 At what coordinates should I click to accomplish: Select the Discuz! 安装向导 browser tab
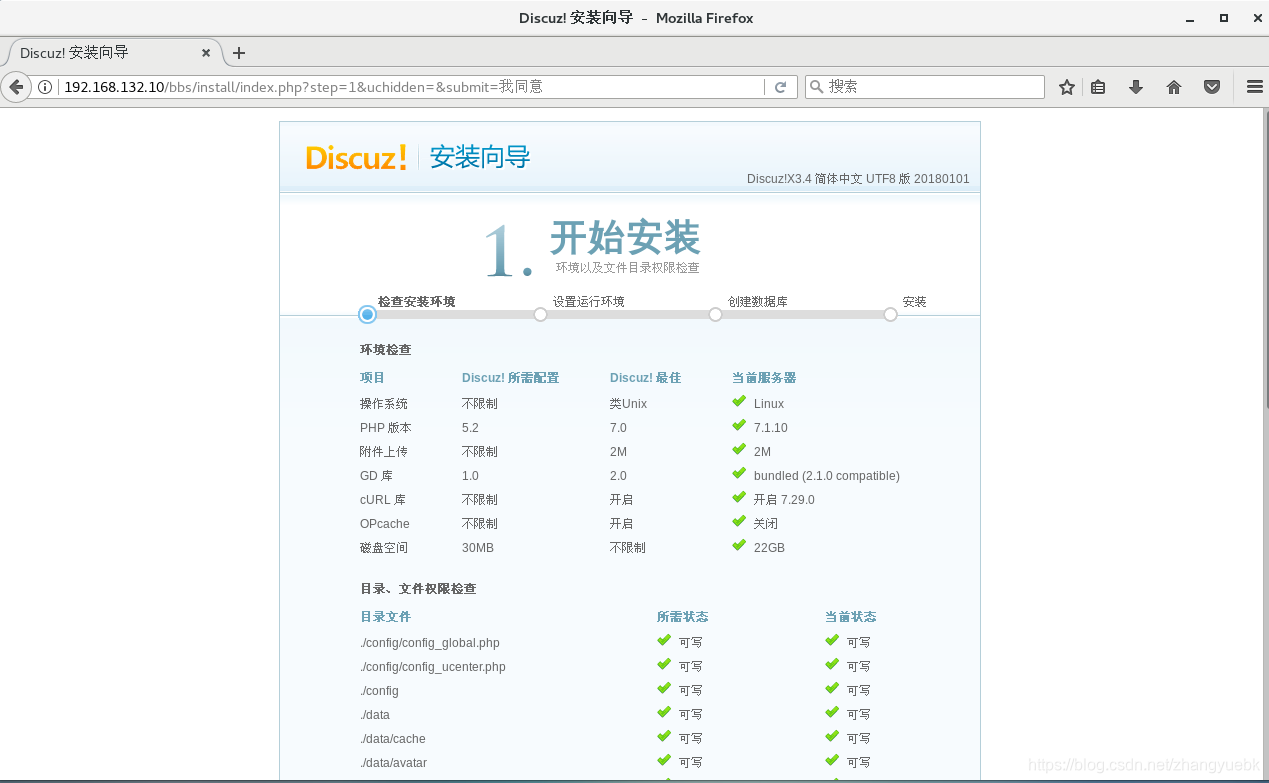tap(113, 53)
